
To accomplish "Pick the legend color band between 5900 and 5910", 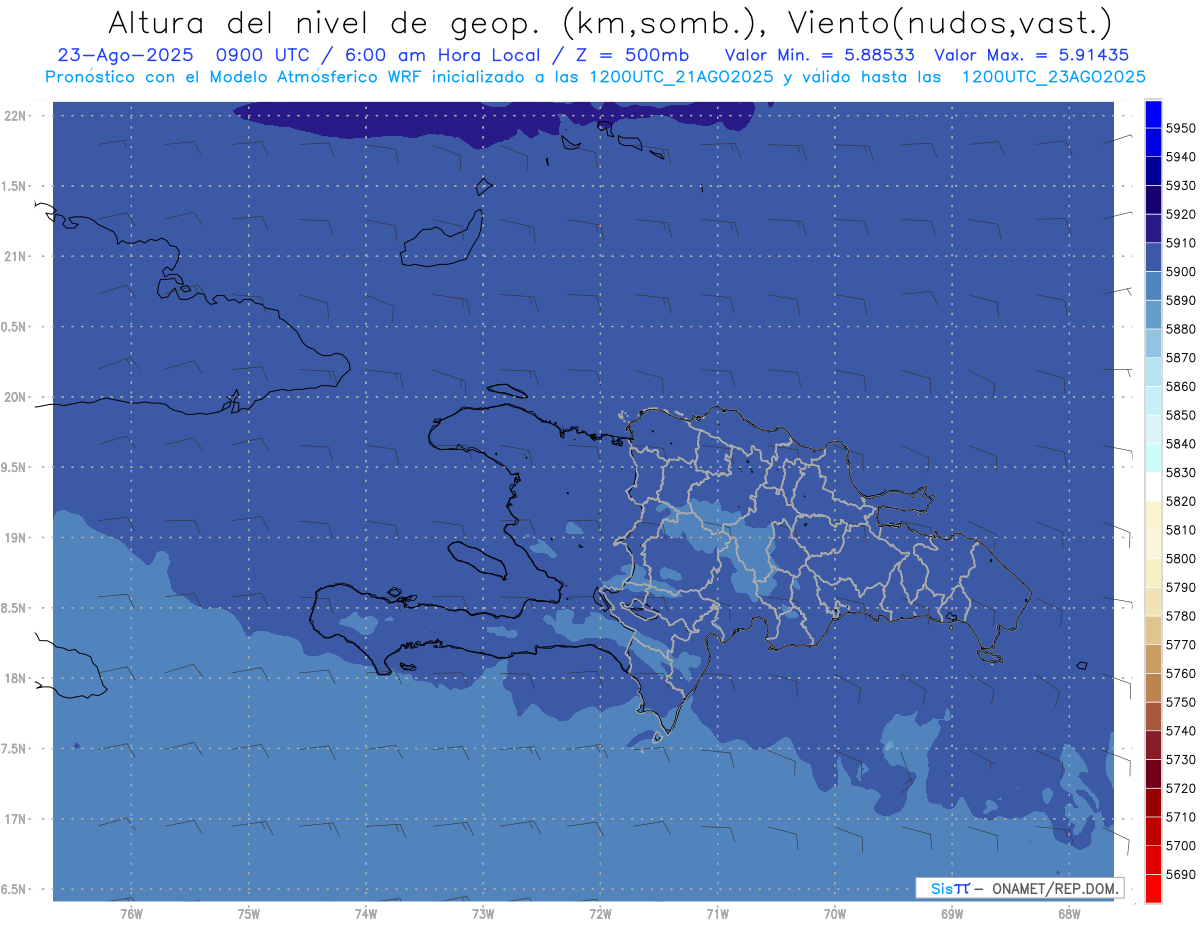I will 1152,257.
